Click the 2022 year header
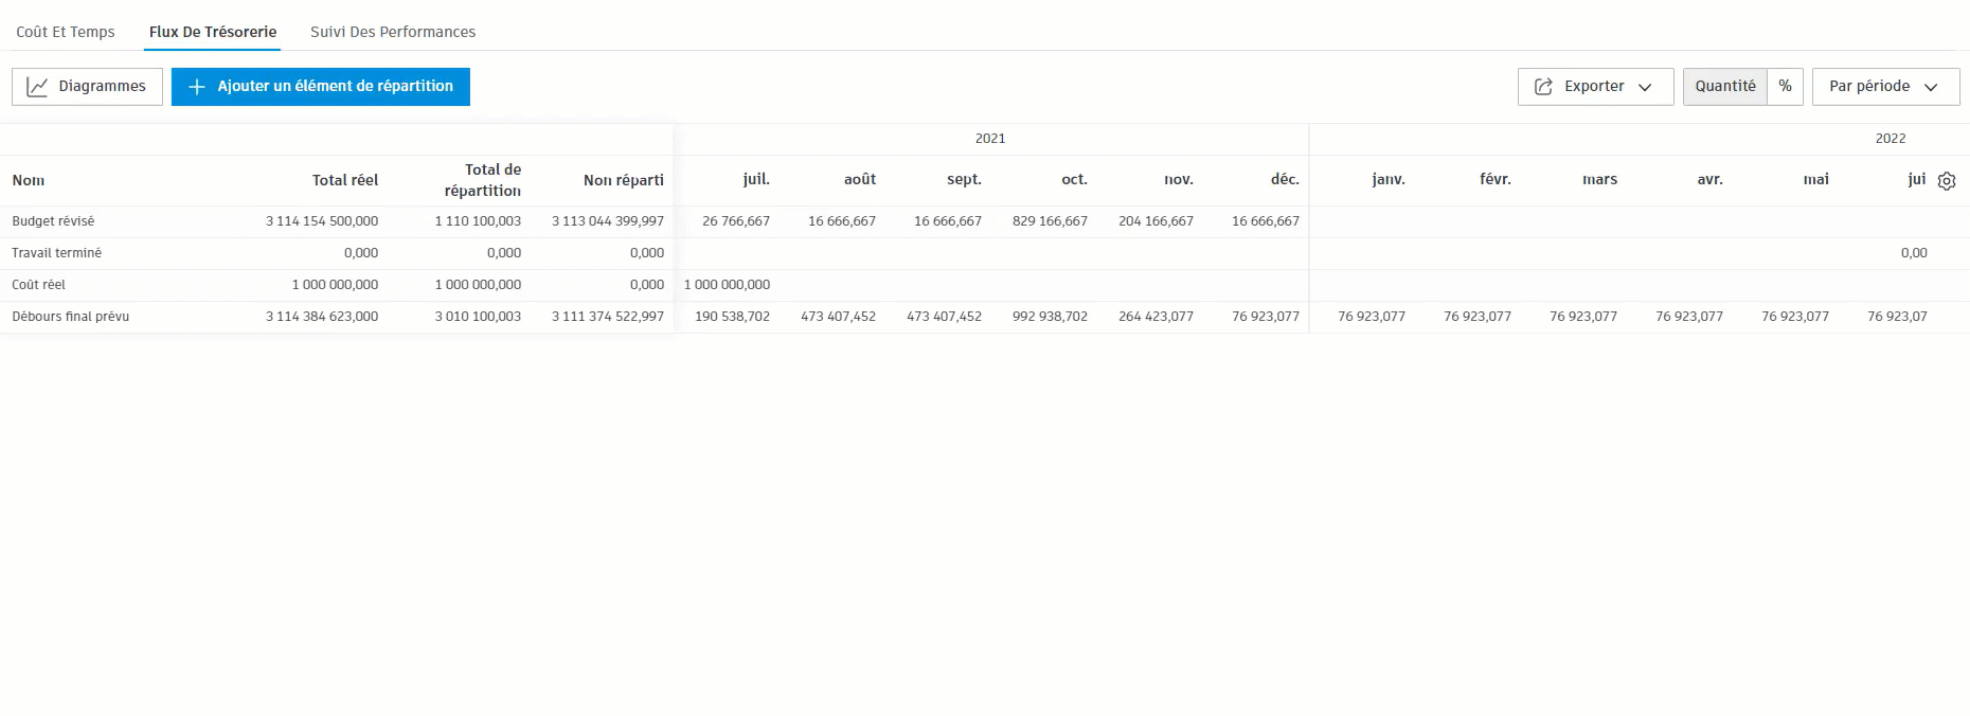 click(1890, 138)
